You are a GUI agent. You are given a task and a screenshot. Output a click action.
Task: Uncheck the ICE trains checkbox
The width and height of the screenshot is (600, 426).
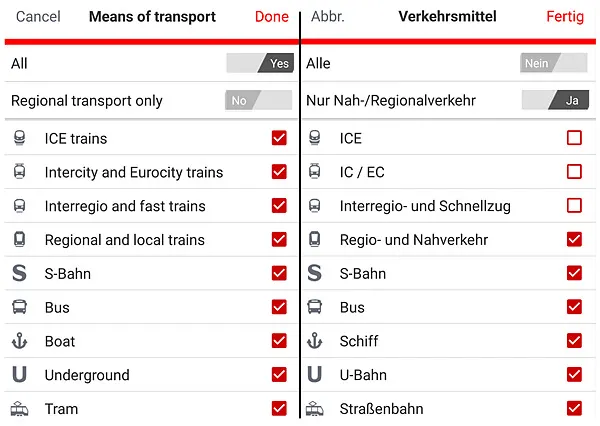(279, 138)
